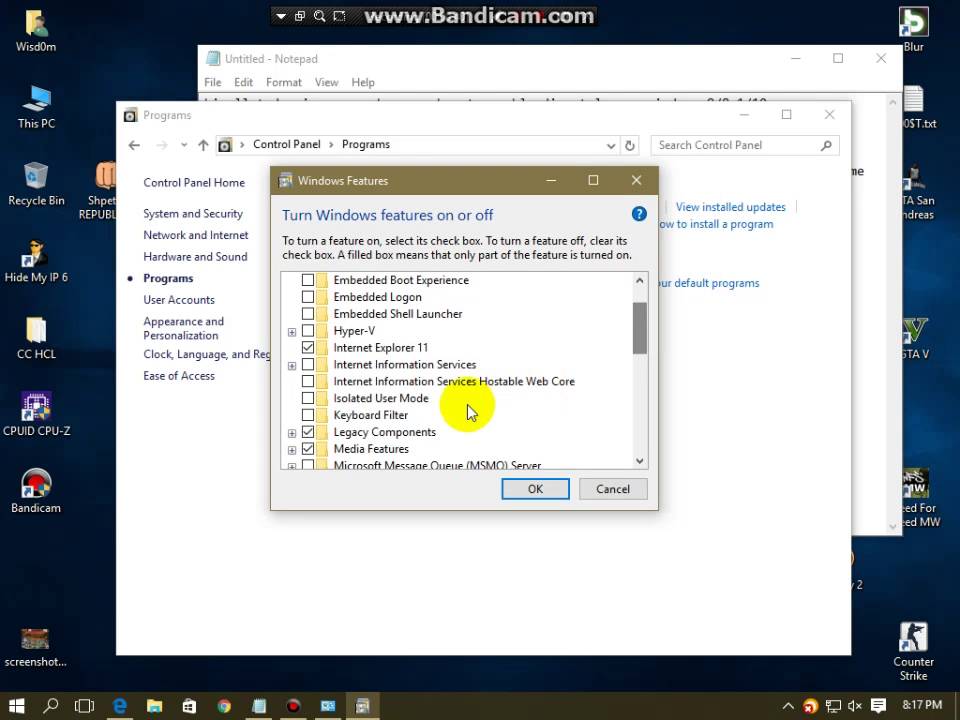The height and width of the screenshot is (720, 960).
Task: Check Isolated User Mode box
Action: (x=308, y=398)
